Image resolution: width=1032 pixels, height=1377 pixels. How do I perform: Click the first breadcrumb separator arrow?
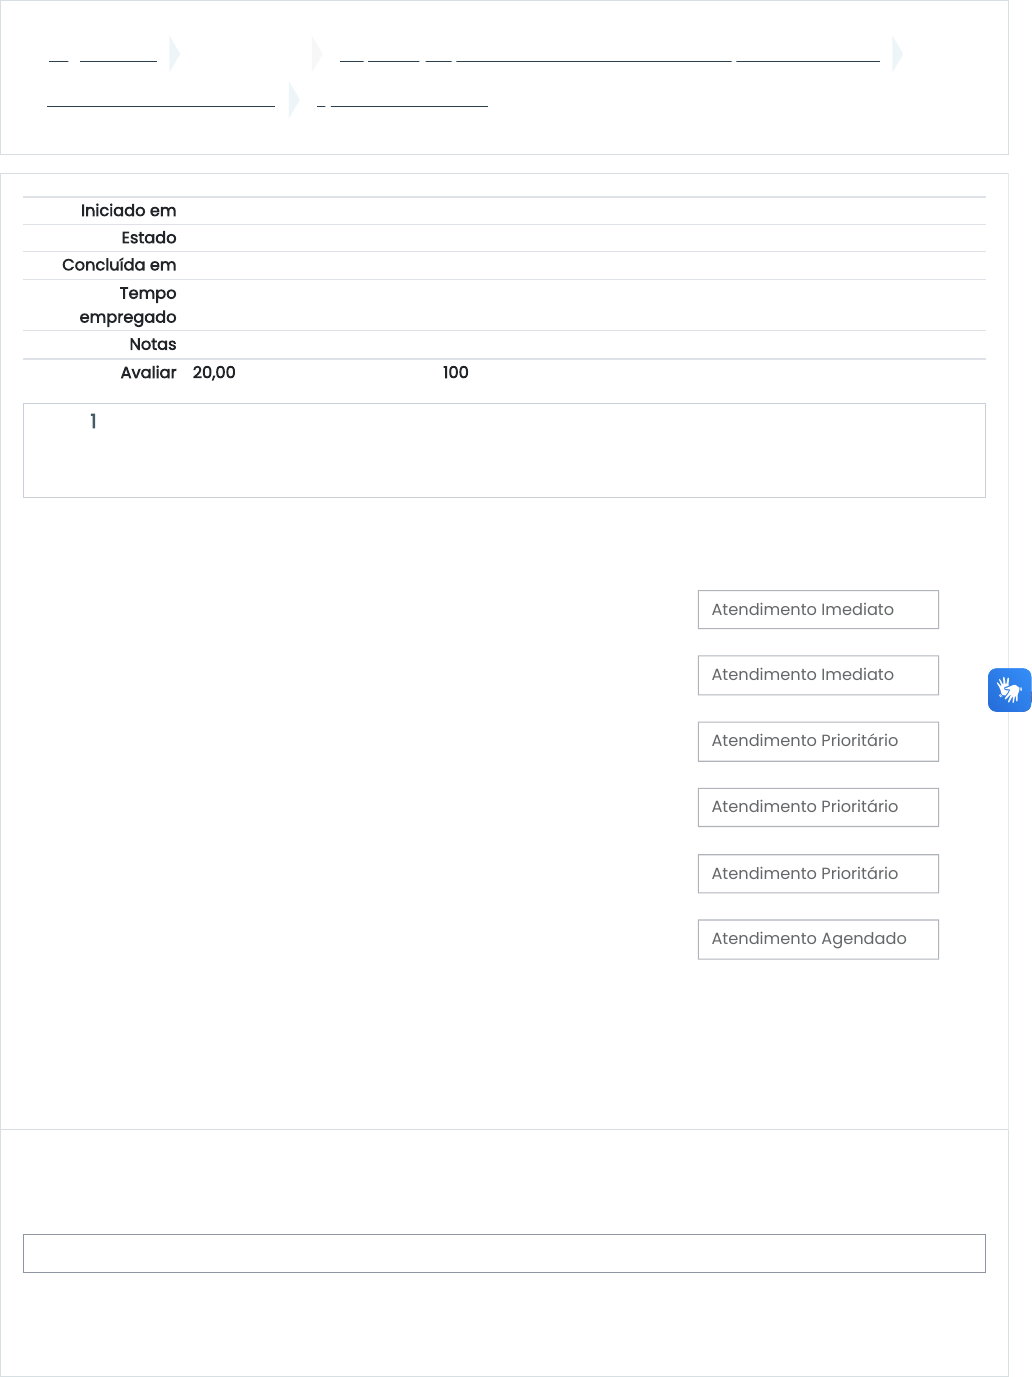[x=174, y=54]
